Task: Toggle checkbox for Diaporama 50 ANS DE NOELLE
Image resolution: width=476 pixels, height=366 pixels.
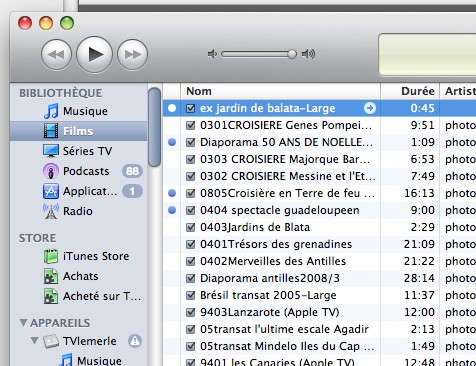Action: tap(190, 142)
